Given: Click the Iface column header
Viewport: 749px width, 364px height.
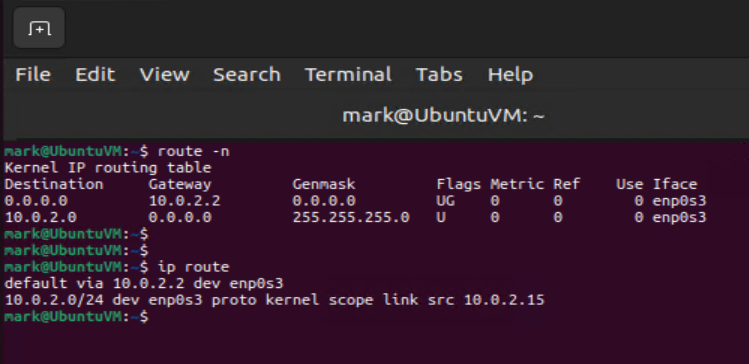Looking at the screenshot, I should tap(674, 184).
